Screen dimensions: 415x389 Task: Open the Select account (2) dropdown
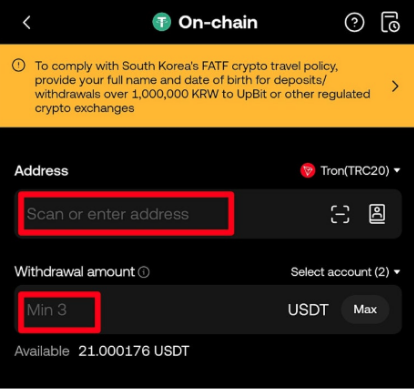[345, 272]
